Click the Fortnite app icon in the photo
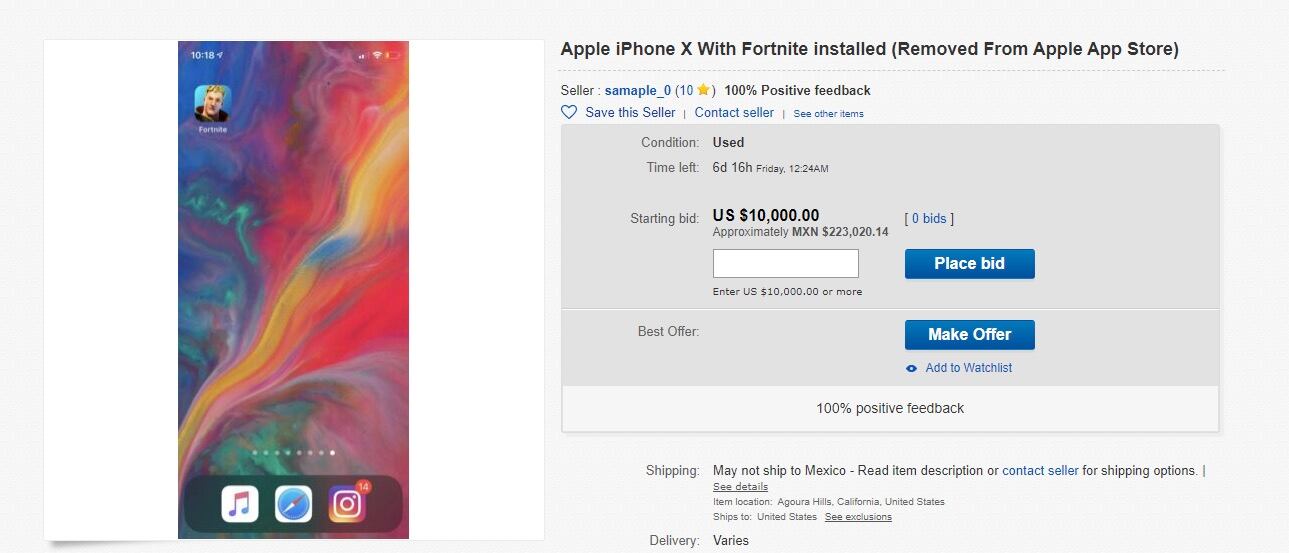 point(212,104)
